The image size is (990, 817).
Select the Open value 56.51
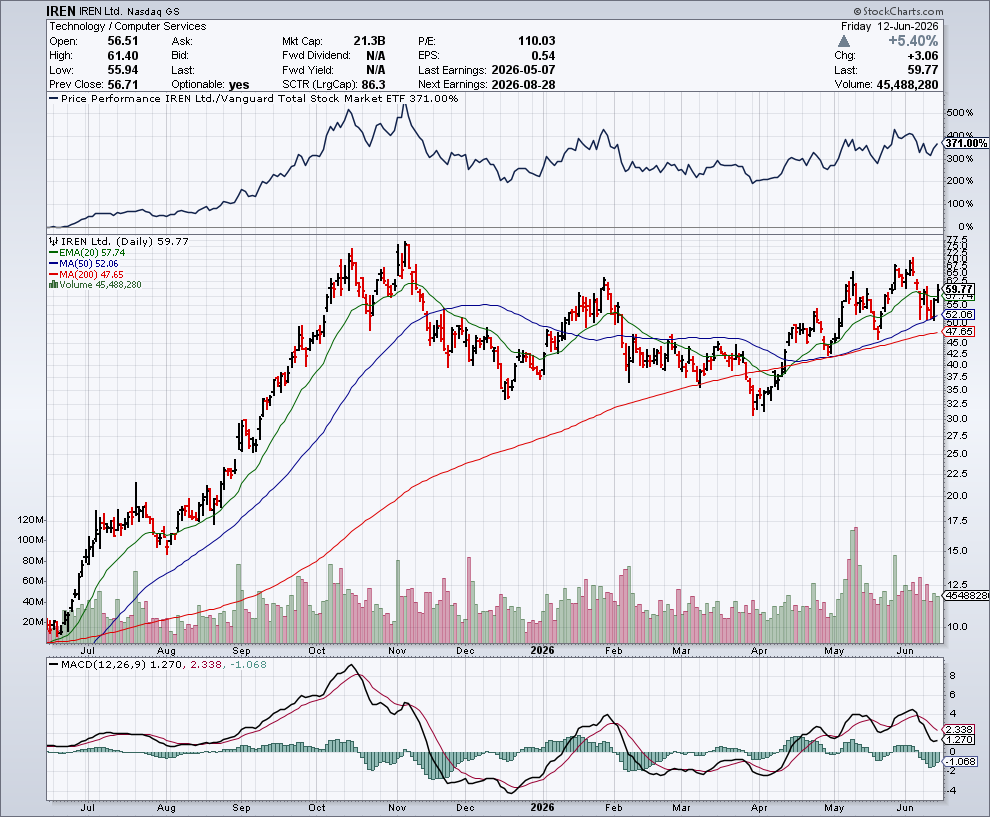coord(122,41)
